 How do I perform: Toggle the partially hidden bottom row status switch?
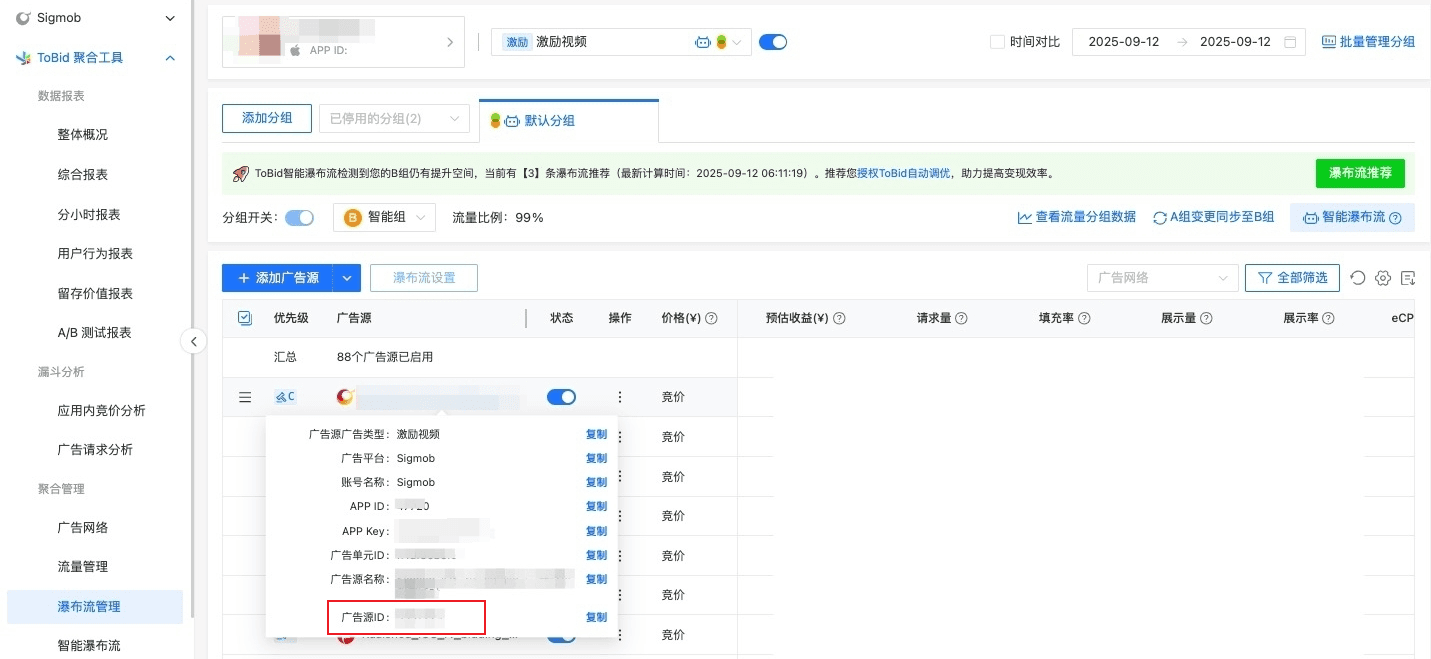(x=561, y=636)
